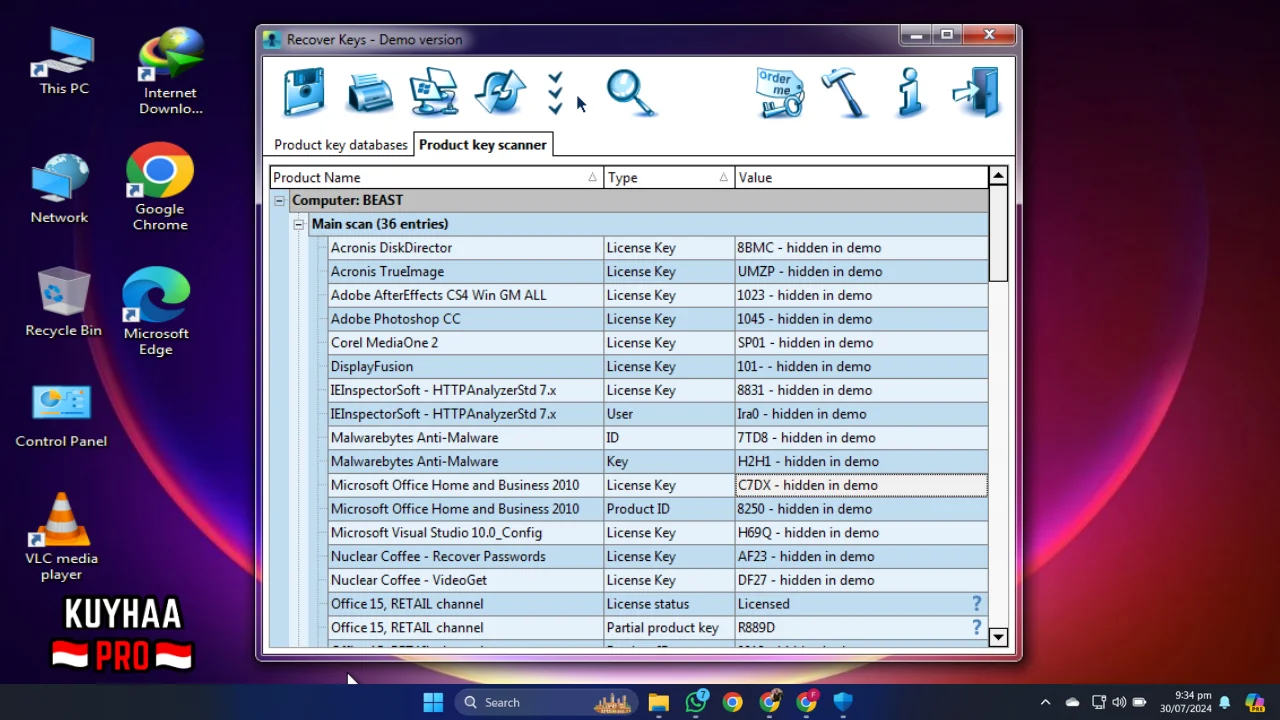The height and width of the screenshot is (720, 1280).
Task: Select Nuclear Coffee - Recover Passwords row
Action: (x=658, y=557)
